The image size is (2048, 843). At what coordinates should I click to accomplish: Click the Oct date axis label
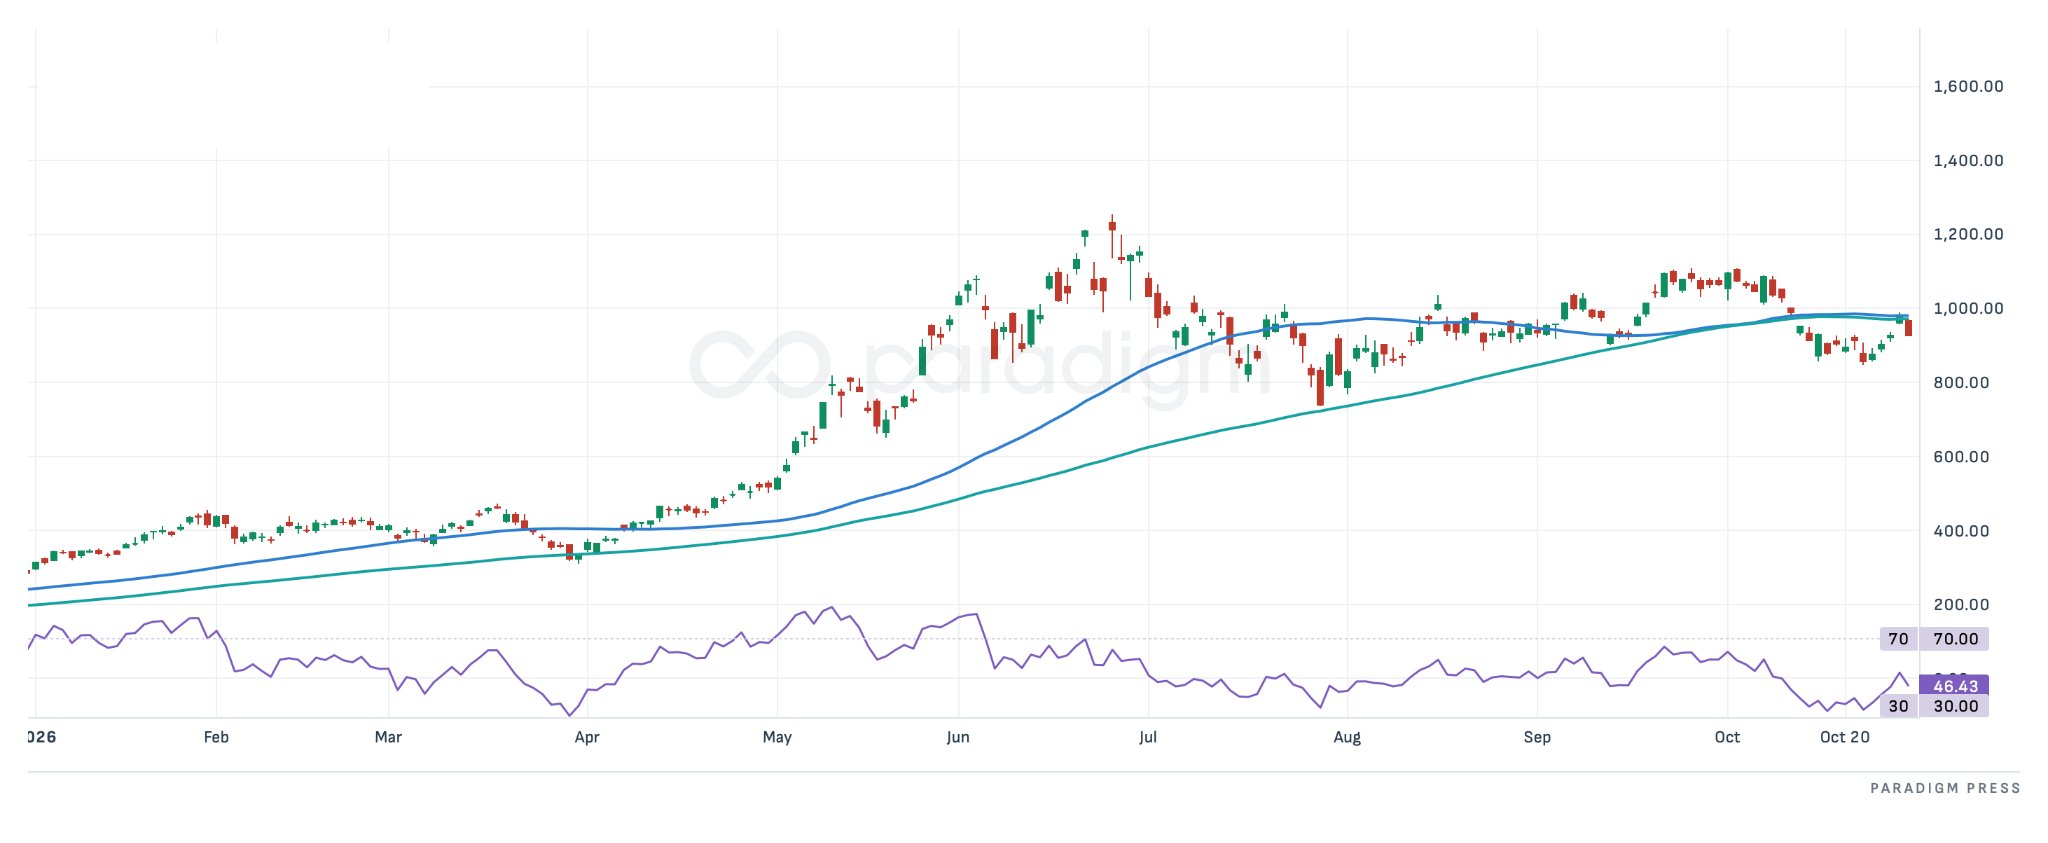coord(1727,737)
